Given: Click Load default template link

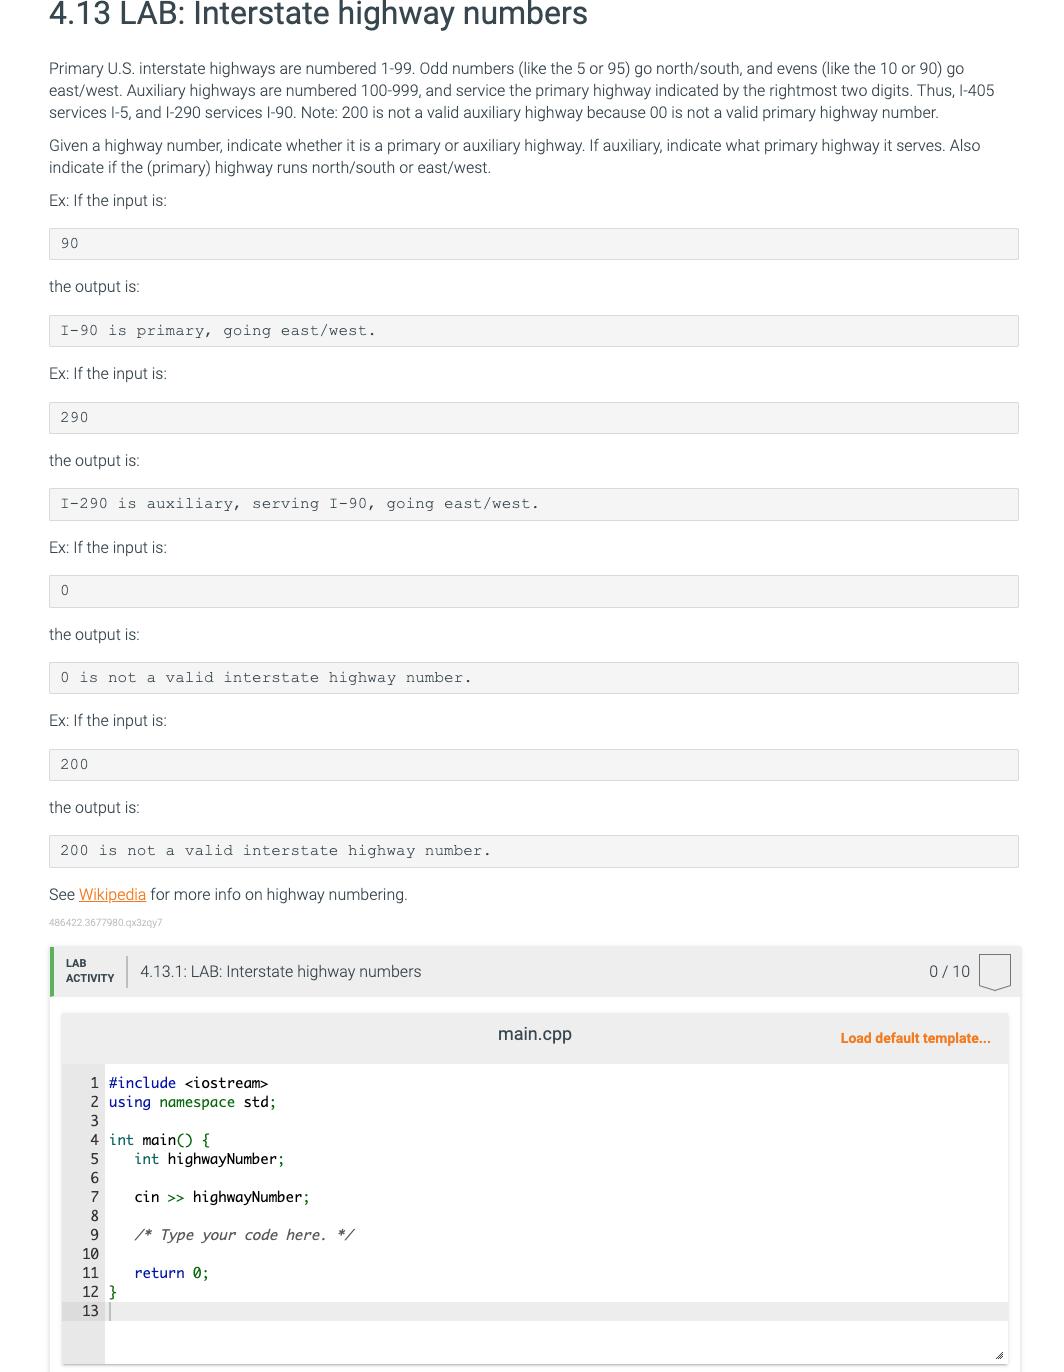Looking at the screenshot, I should coord(915,1038).
